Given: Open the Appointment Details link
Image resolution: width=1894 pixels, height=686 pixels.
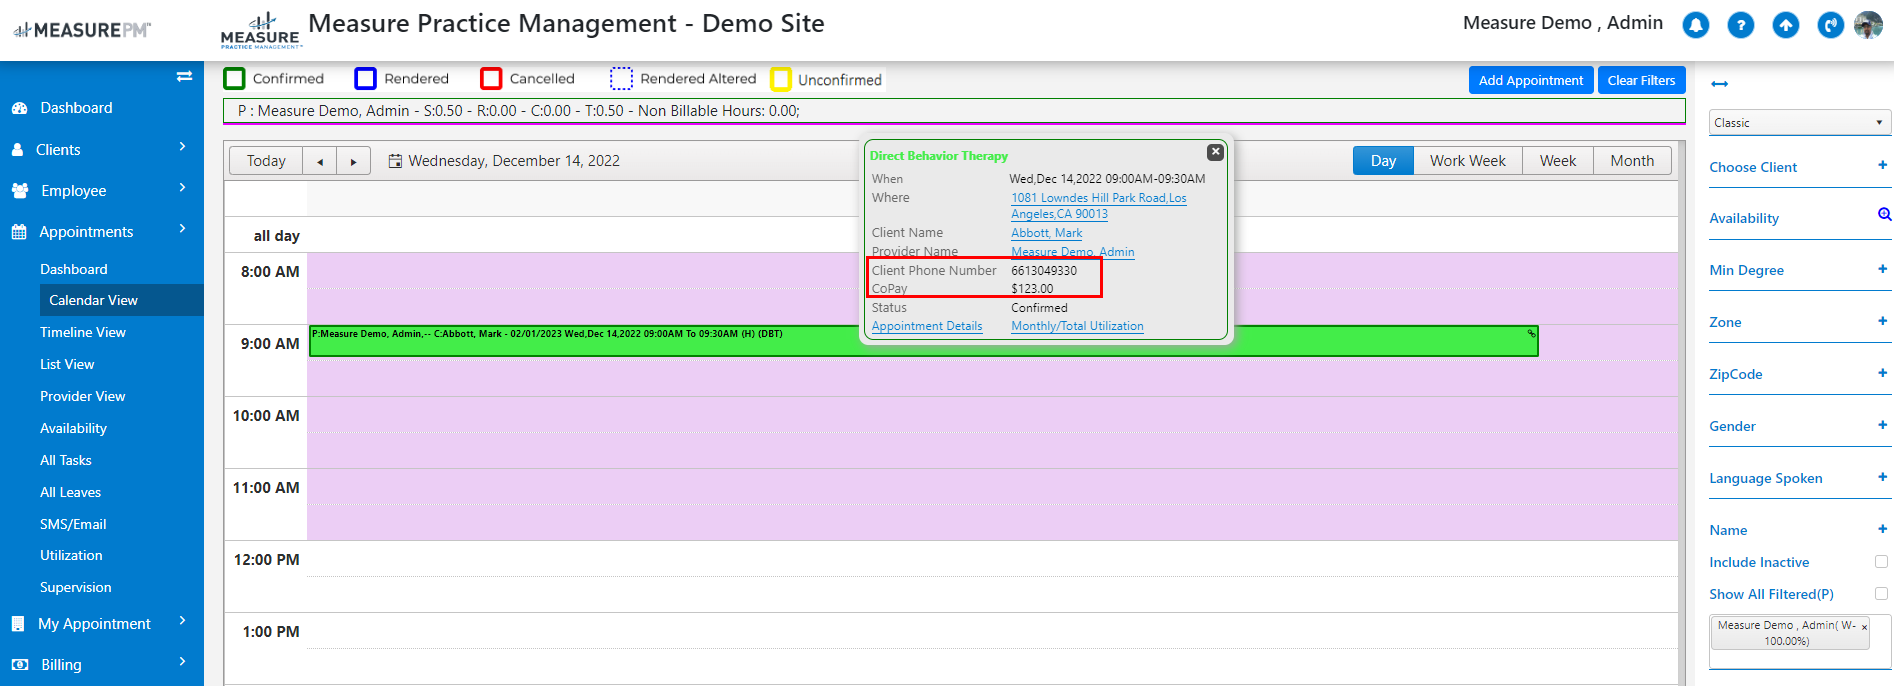Looking at the screenshot, I should pos(927,326).
